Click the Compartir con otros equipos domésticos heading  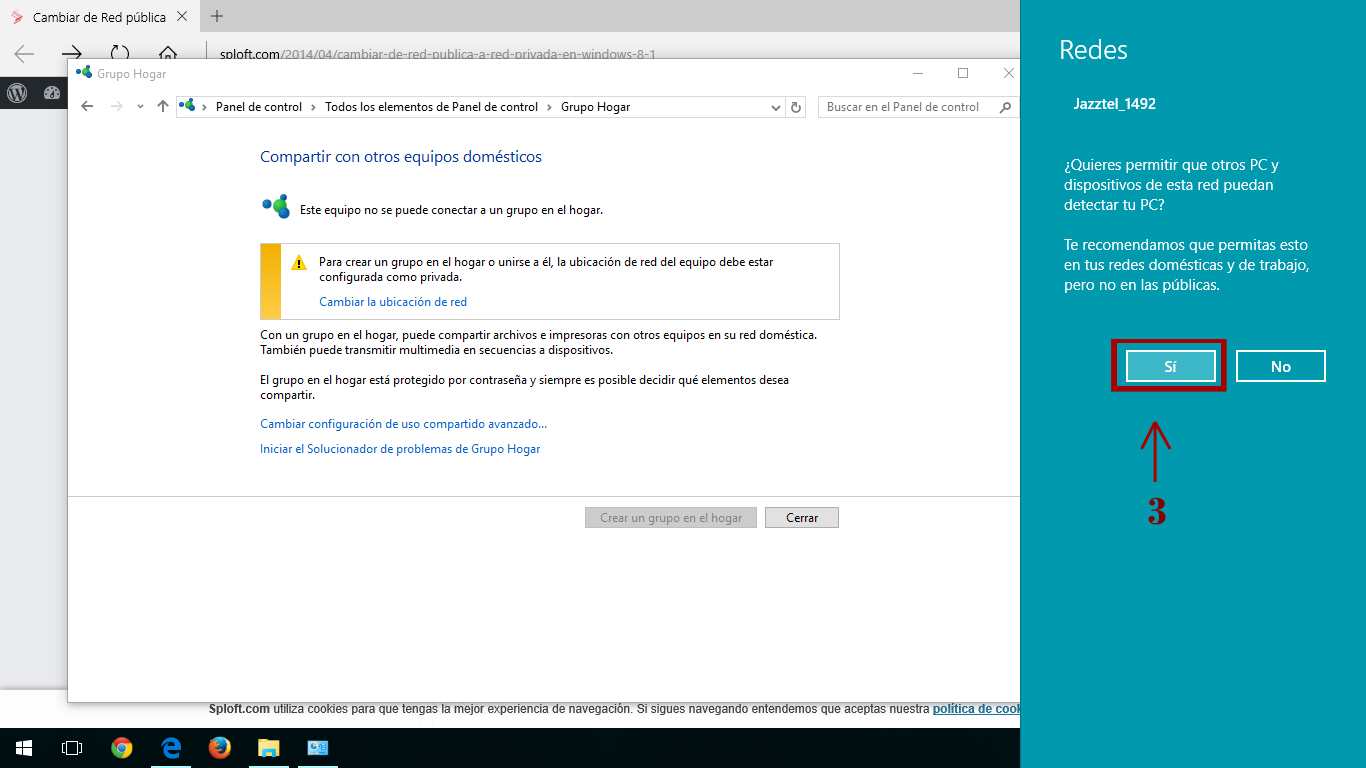coord(401,156)
